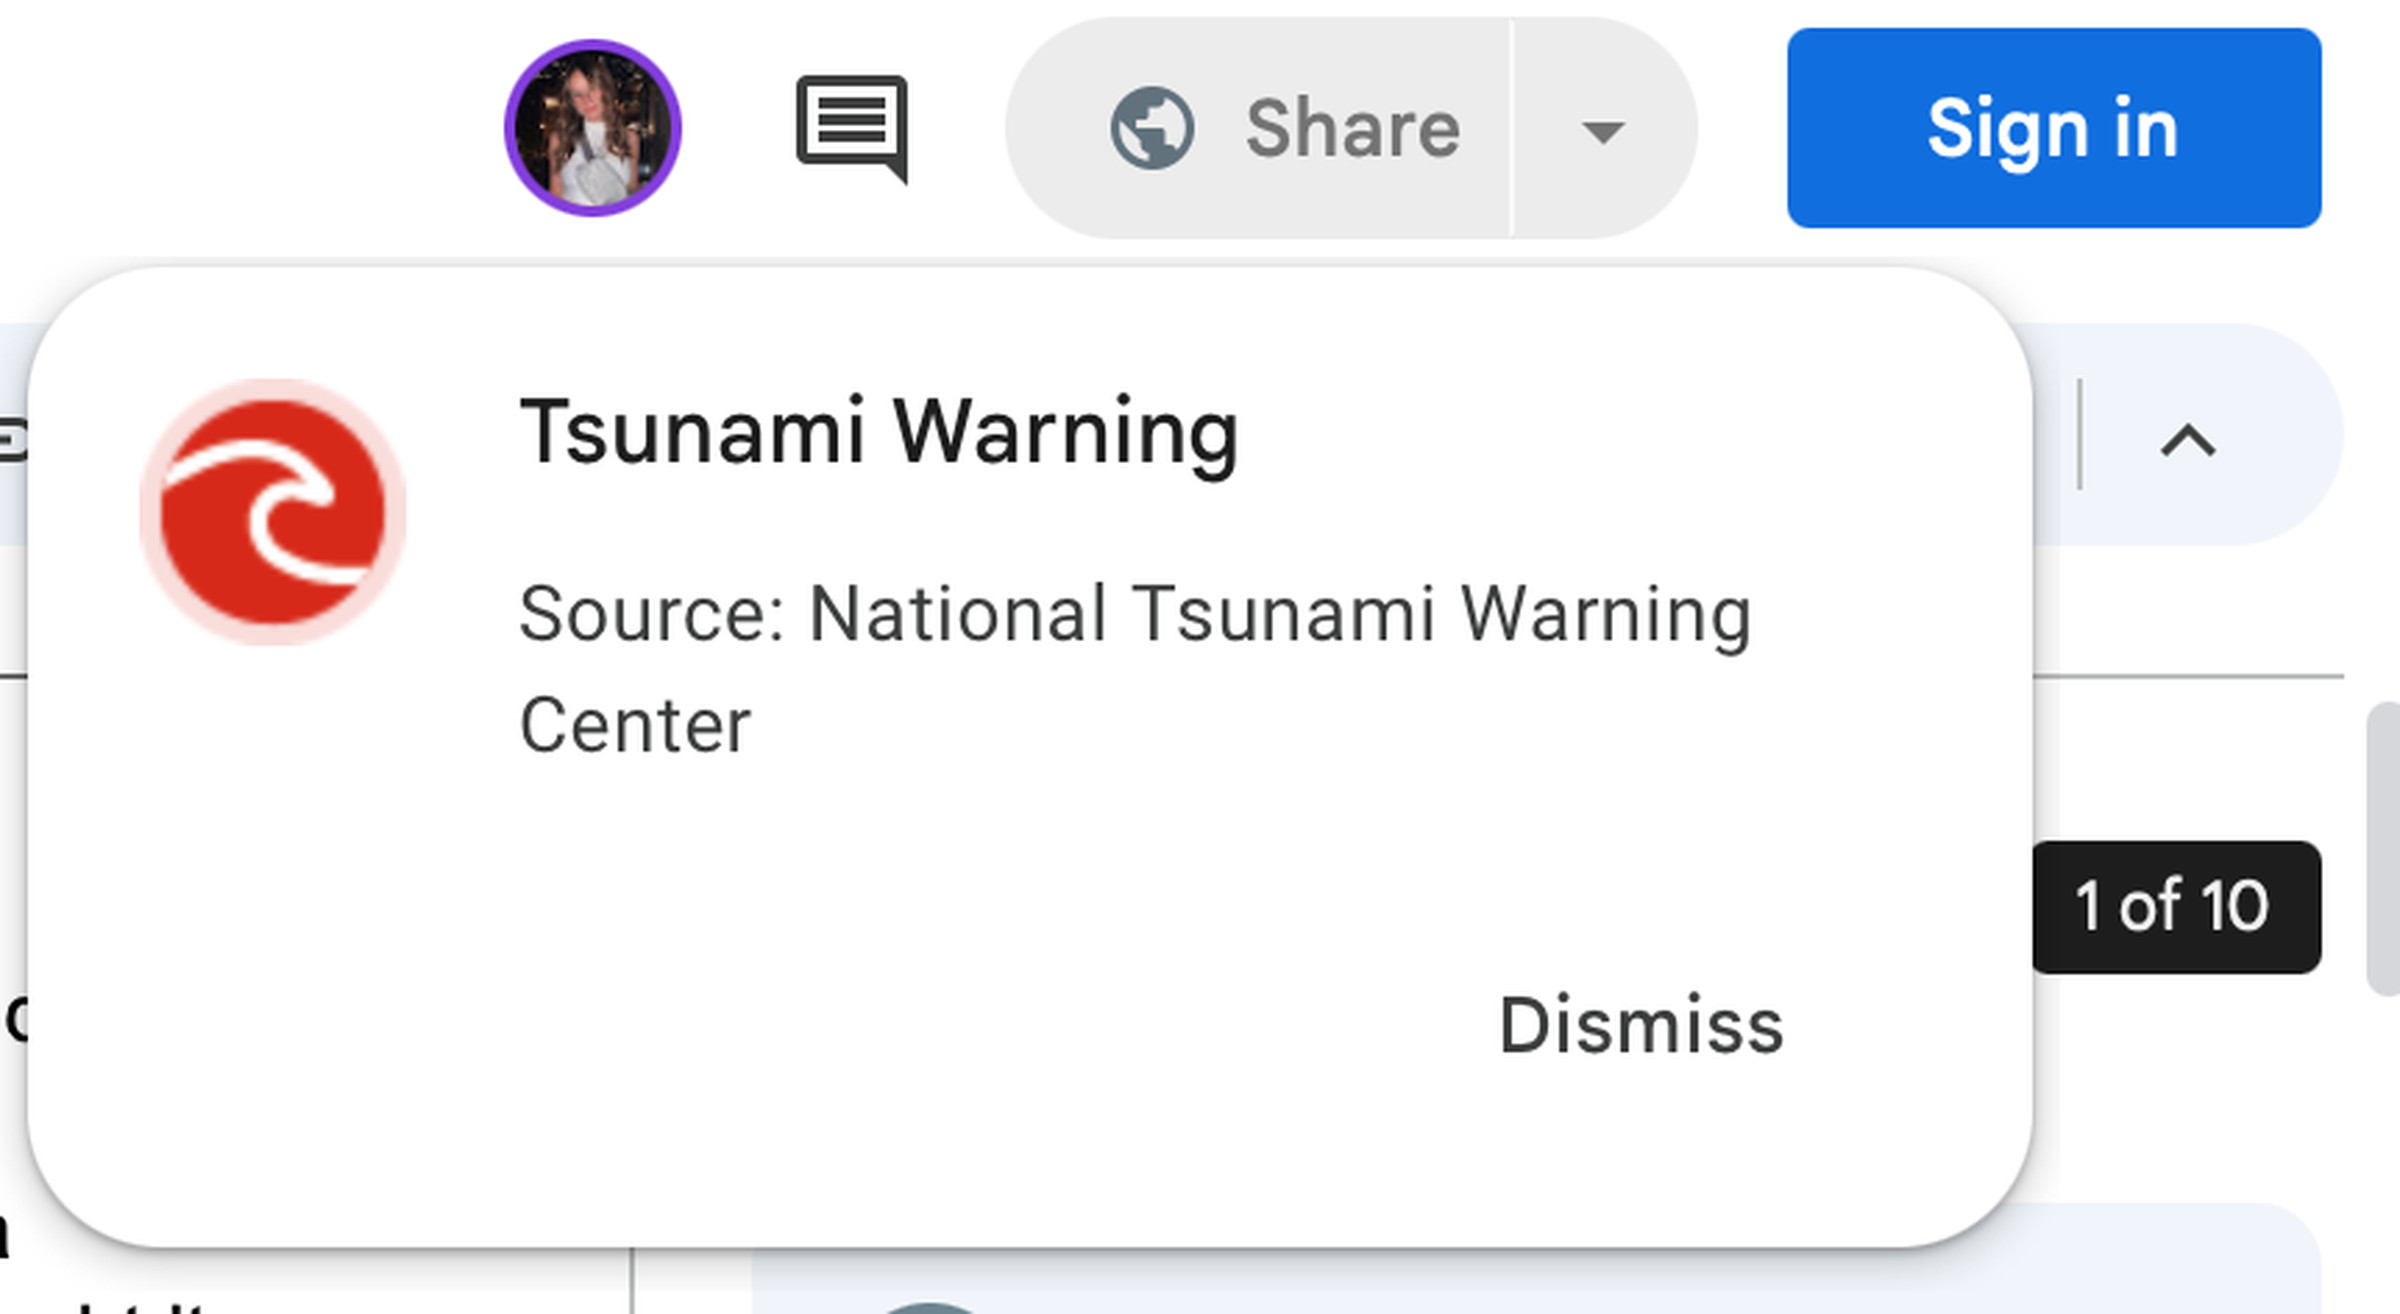2400x1314 pixels.
Task: Click the light blue panel at bottom right
Action: [1536, 1260]
